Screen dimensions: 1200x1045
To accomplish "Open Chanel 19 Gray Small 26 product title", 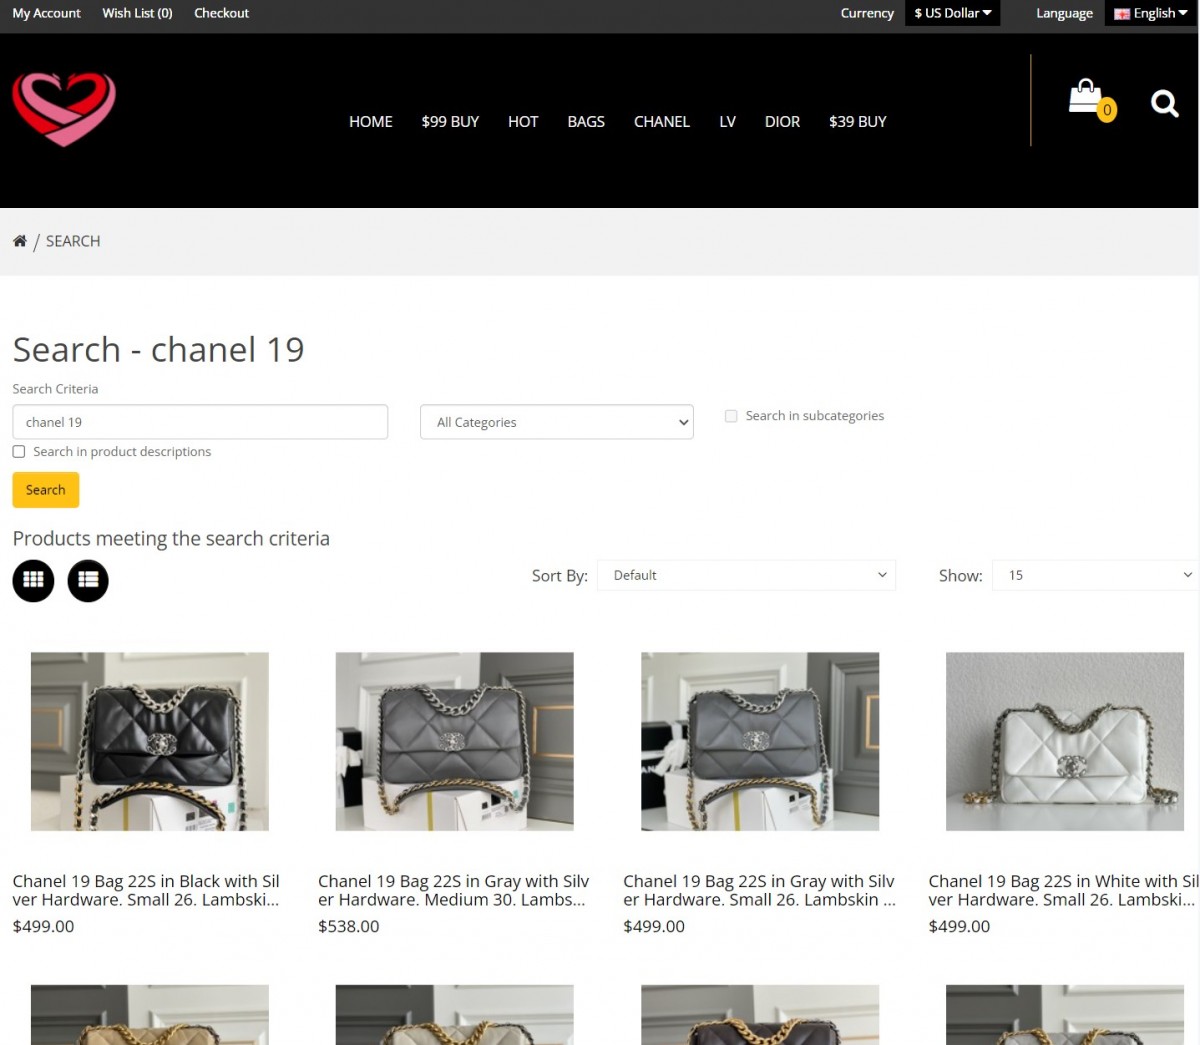I will tap(759, 890).
